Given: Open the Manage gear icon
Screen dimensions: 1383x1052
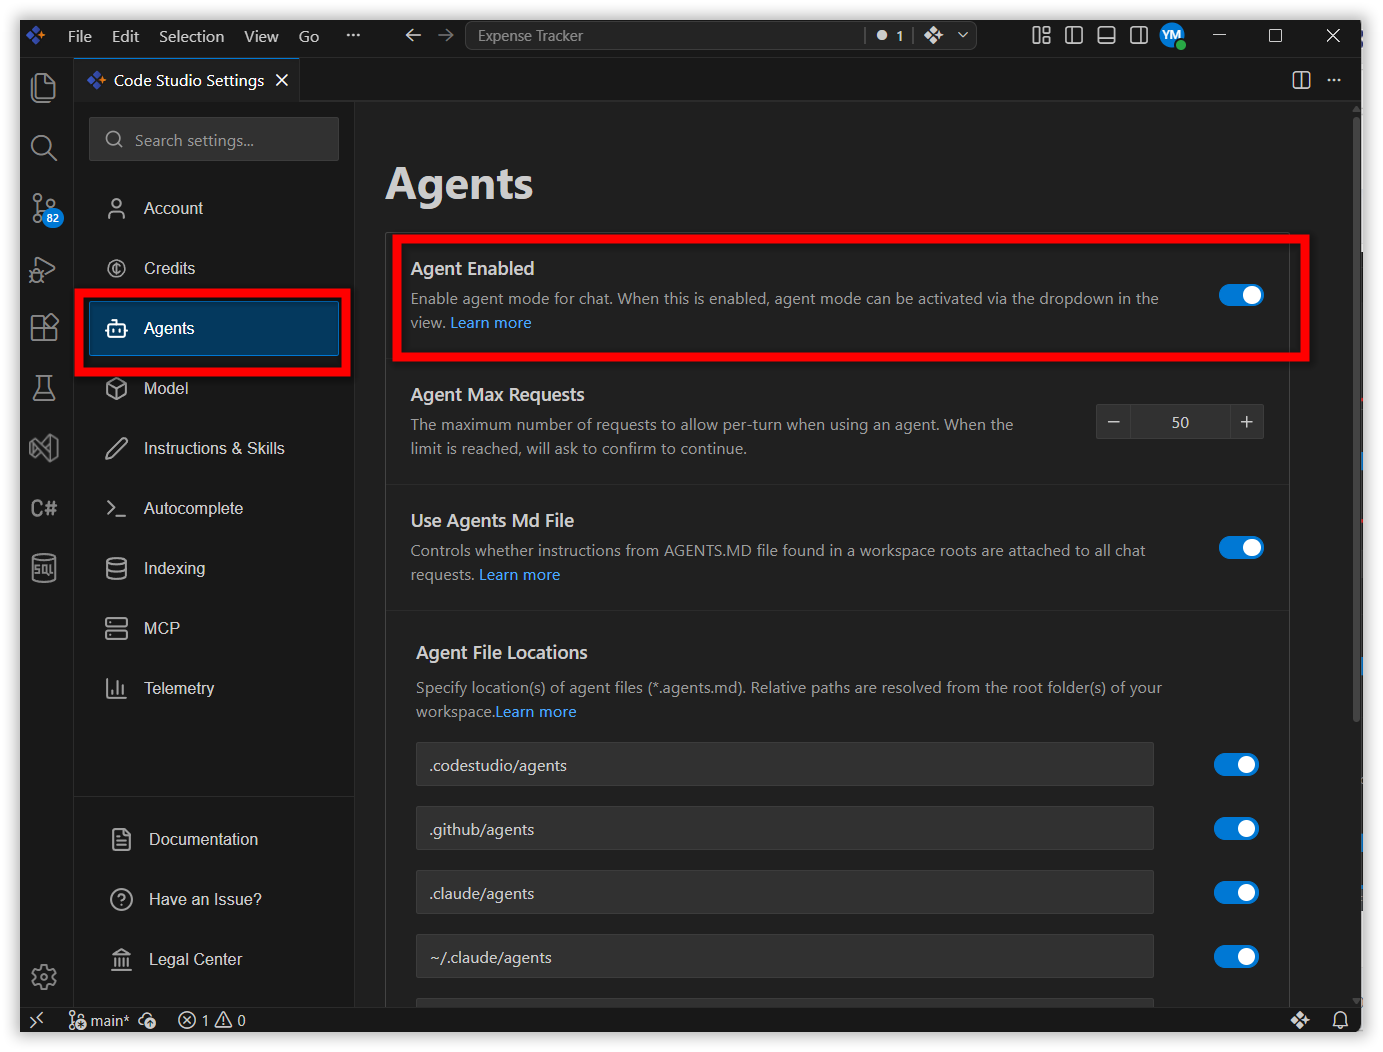Looking at the screenshot, I should [44, 976].
